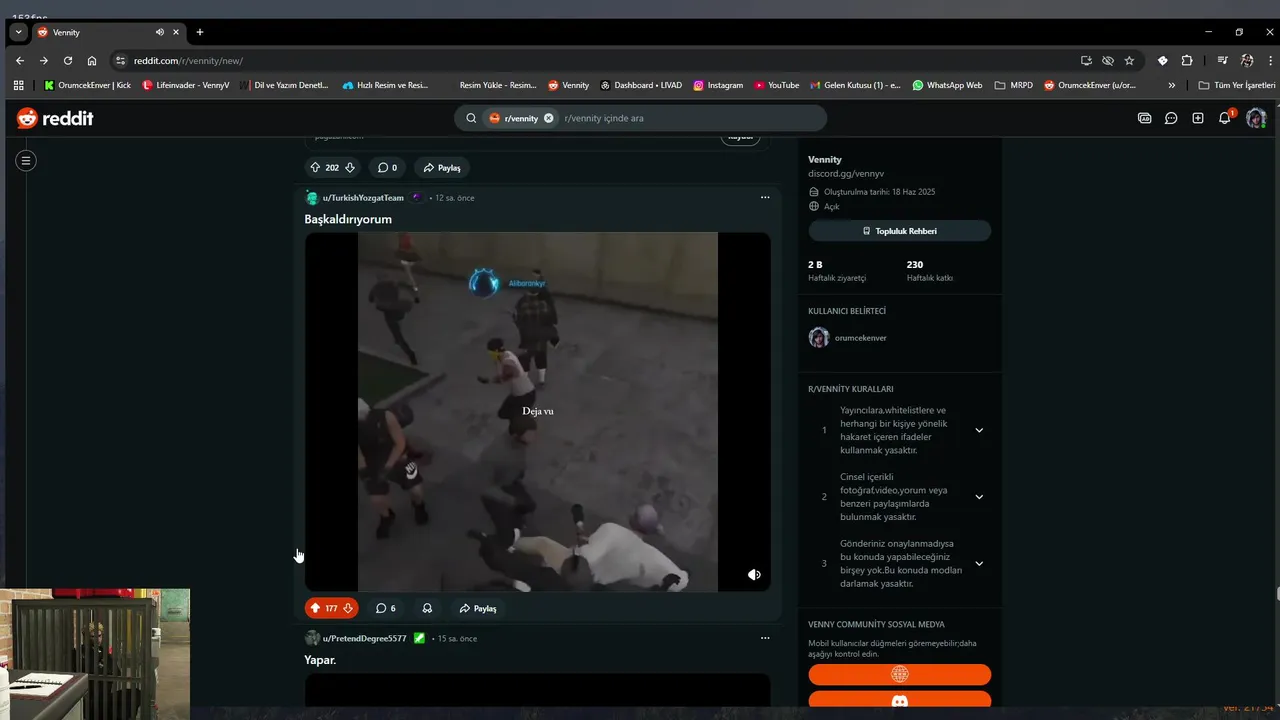Viewport: 1280px width, 720px height.
Task: Open WhatsApp Web bookmark
Action: [948, 85]
